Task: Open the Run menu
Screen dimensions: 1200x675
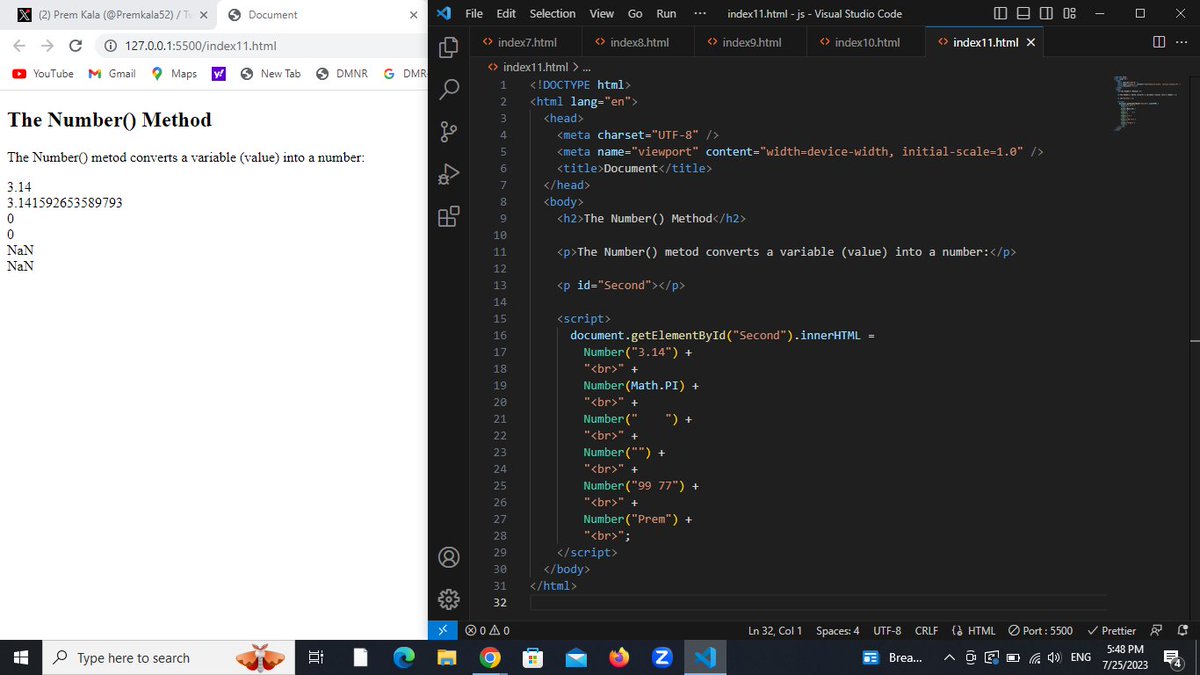Action: (x=666, y=14)
